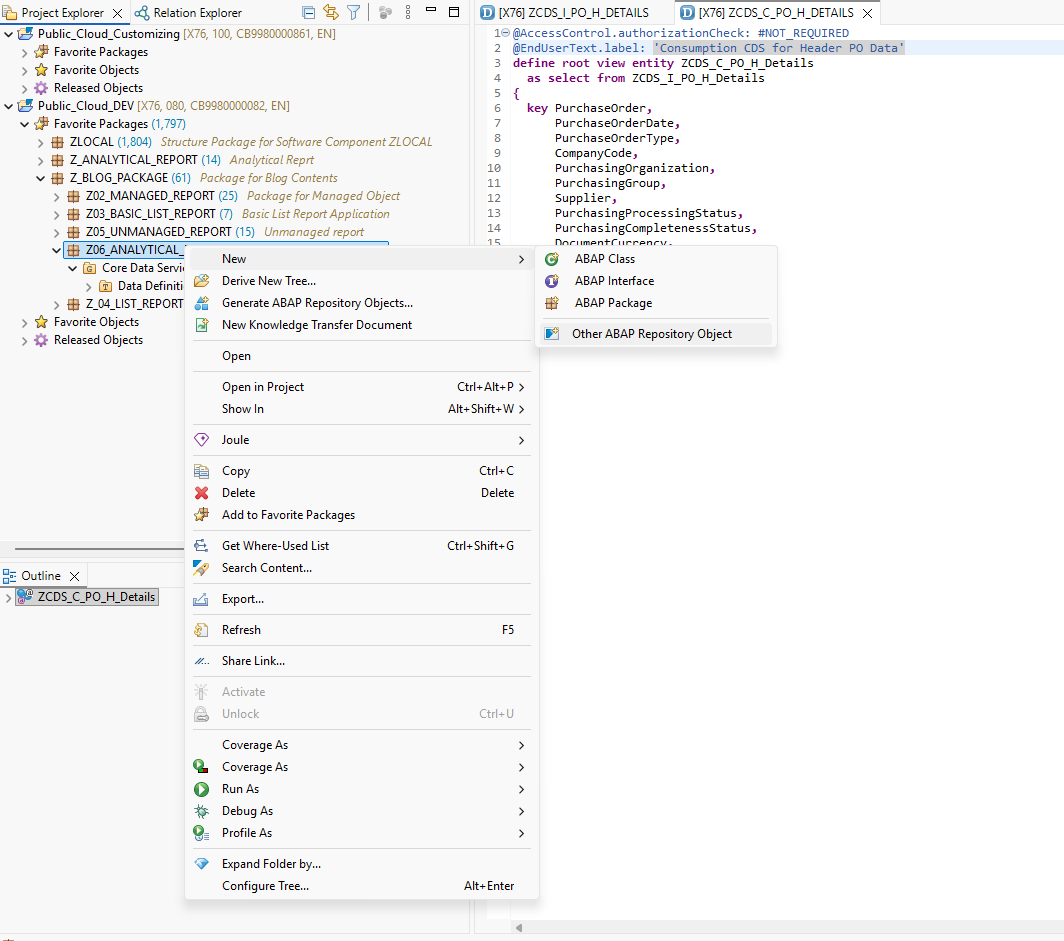Collapse the Core Data Services folder
This screenshot has width=1064, height=941.
[x=73, y=269]
